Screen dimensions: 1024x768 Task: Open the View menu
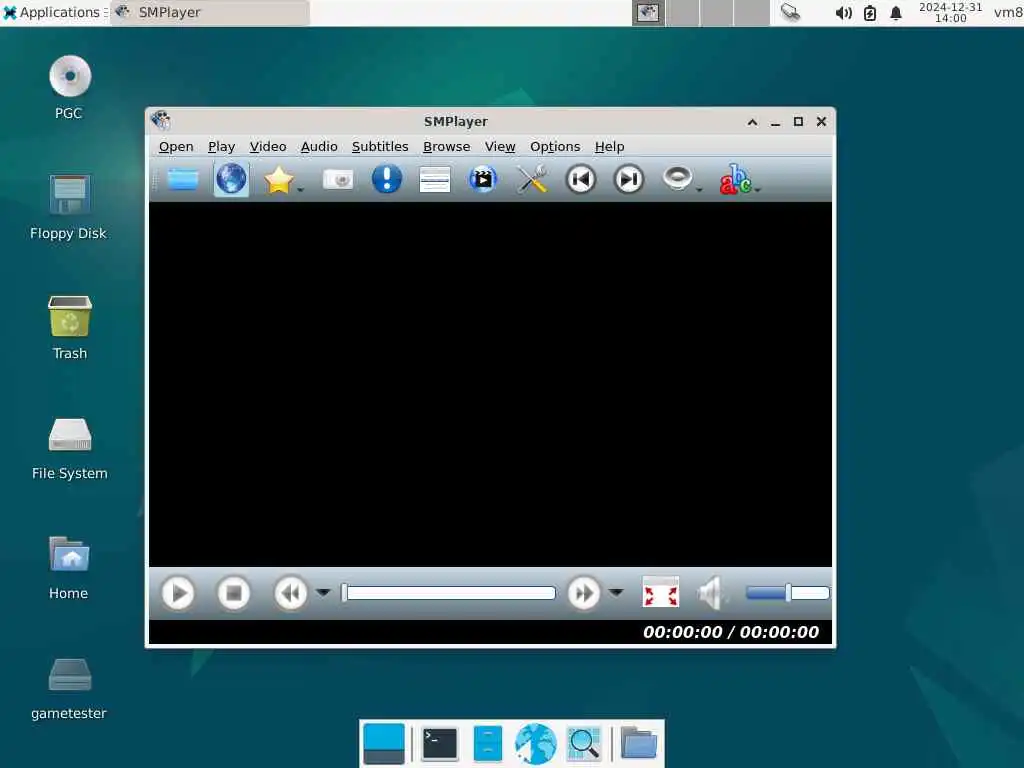(x=500, y=147)
